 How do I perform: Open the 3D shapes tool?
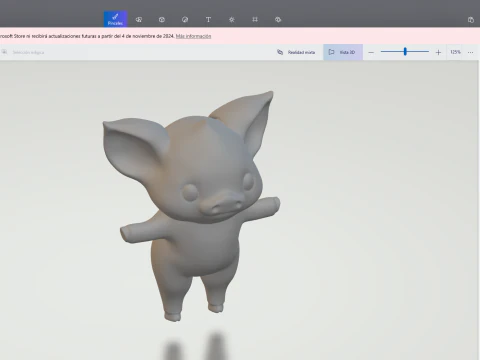pos(162,20)
